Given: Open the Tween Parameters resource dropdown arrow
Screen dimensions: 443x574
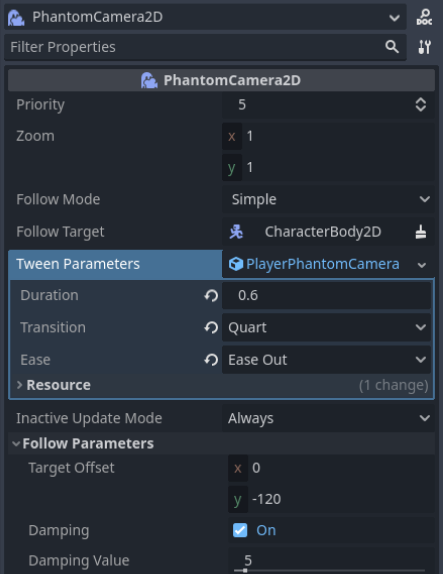Looking at the screenshot, I should click(x=422, y=265).
